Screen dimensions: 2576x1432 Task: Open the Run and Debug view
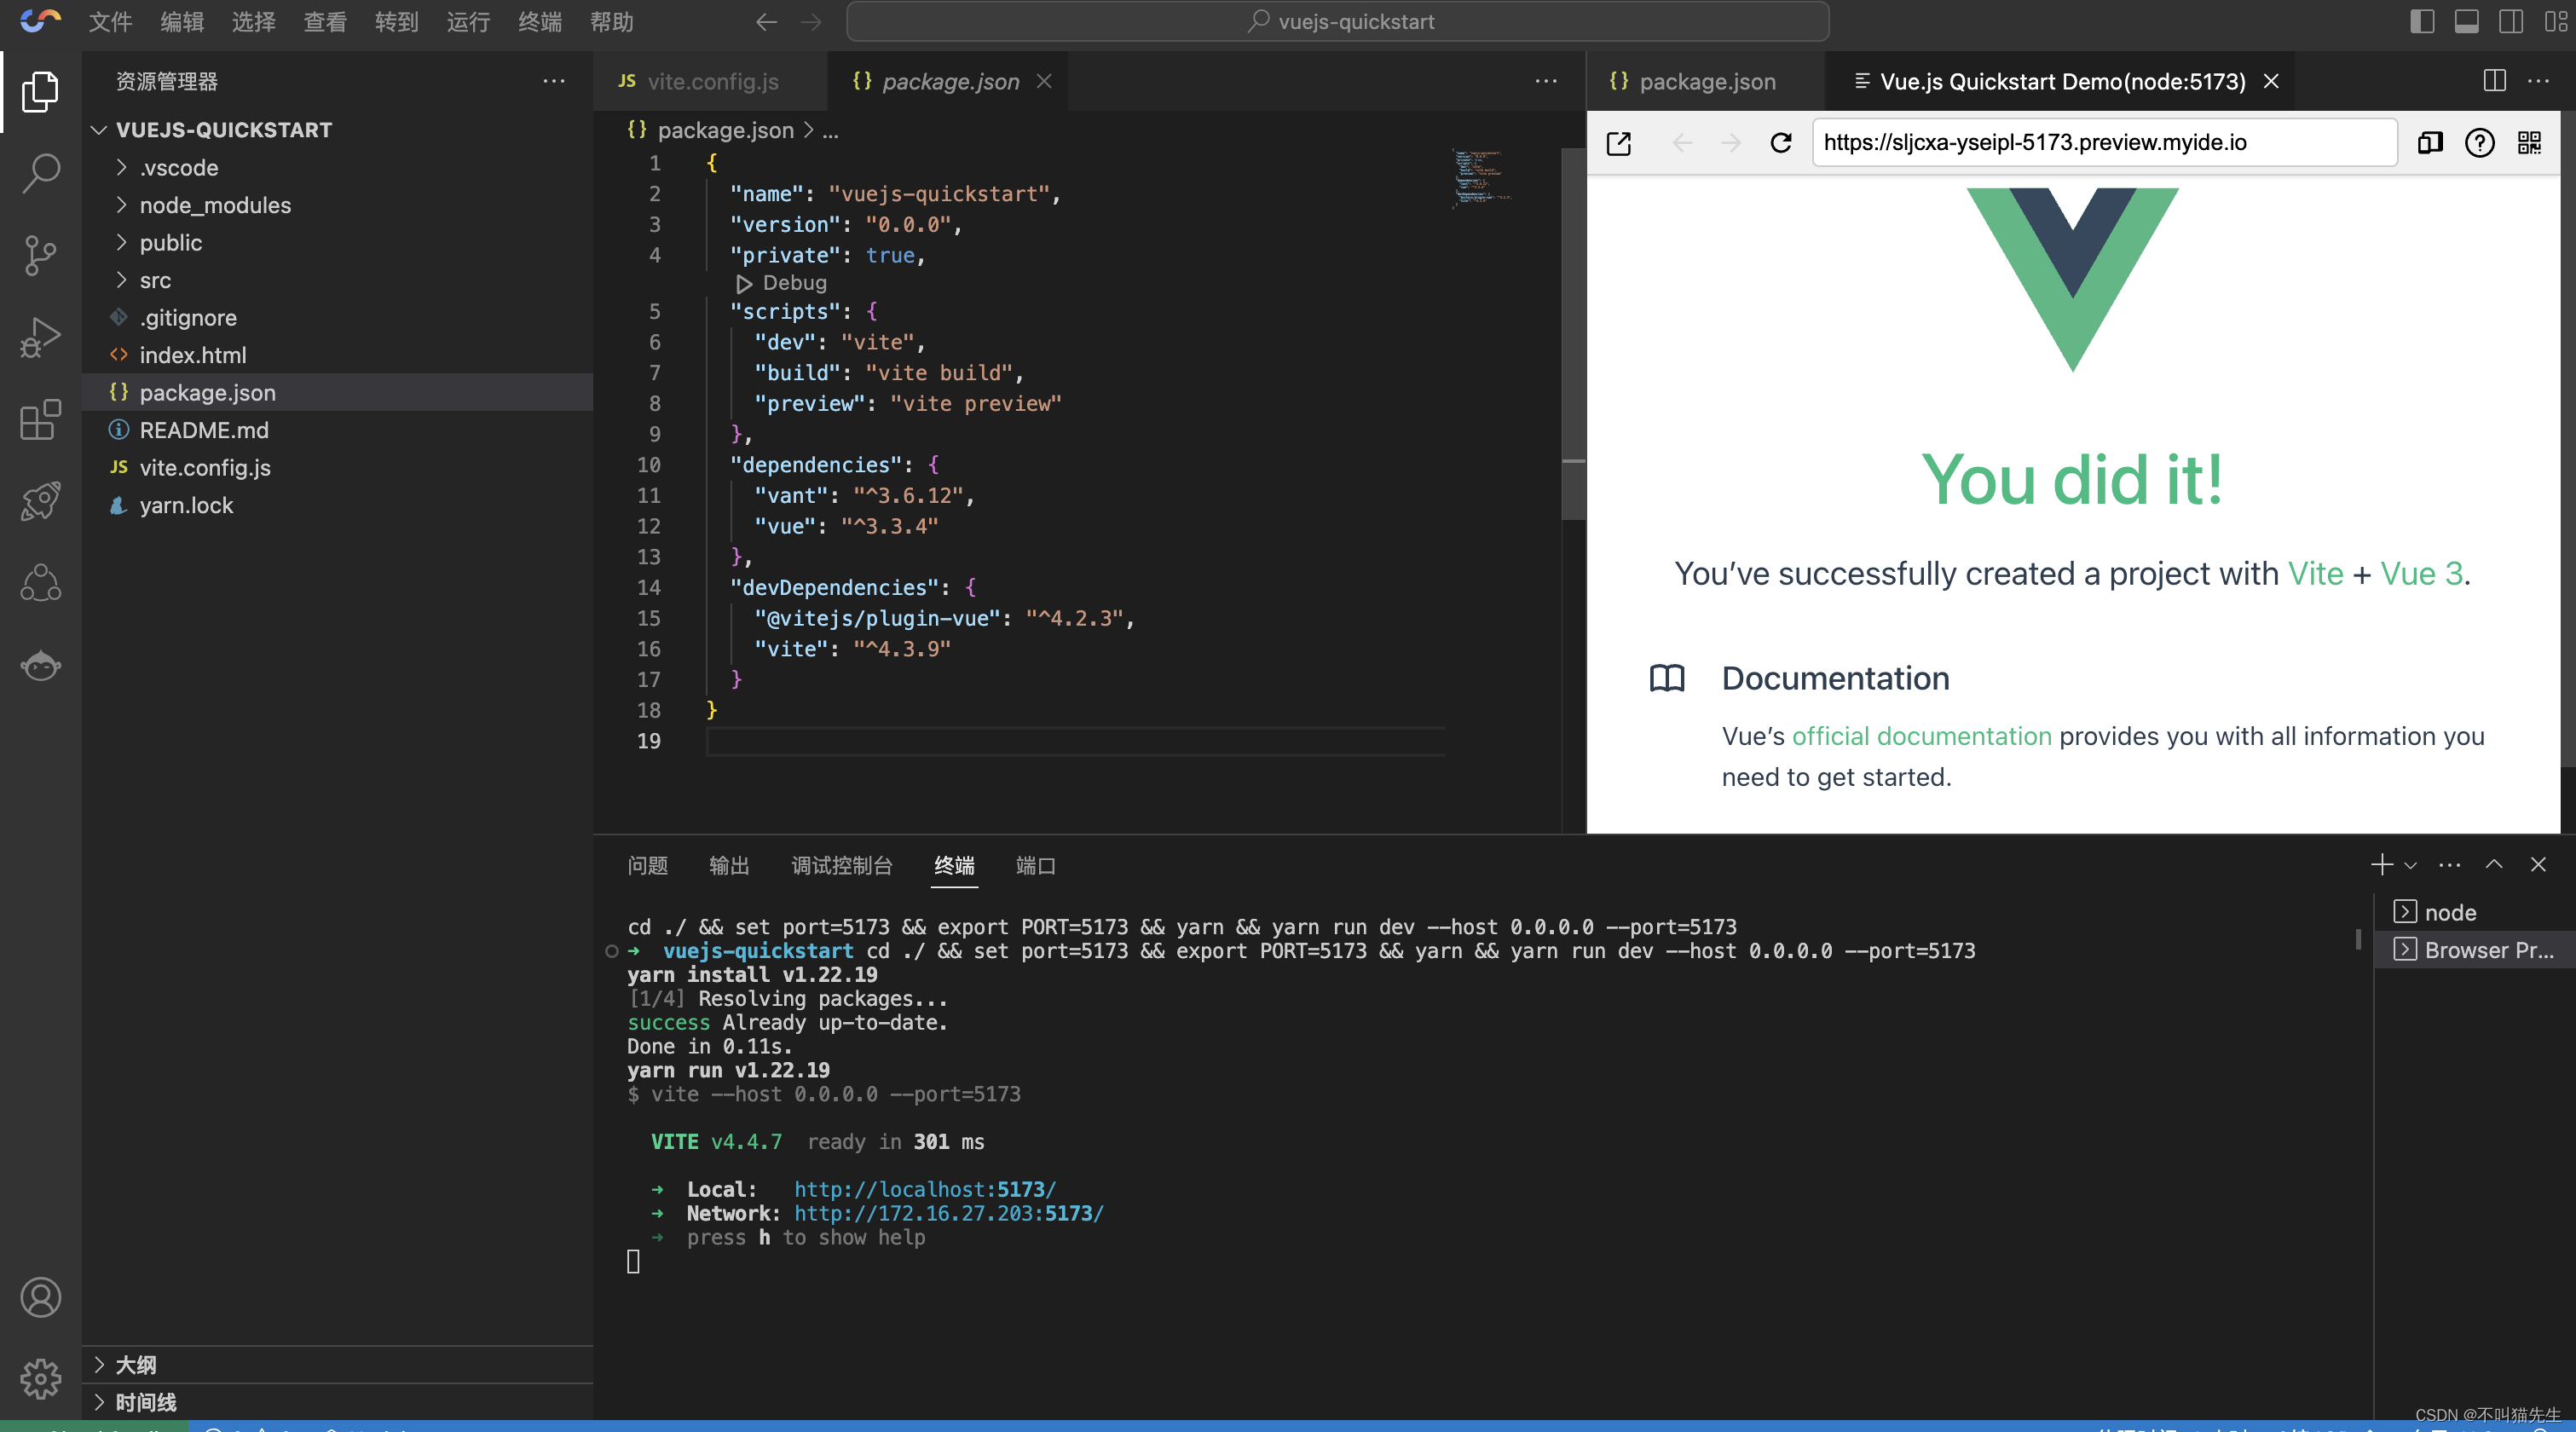click(x=40, y=337)
